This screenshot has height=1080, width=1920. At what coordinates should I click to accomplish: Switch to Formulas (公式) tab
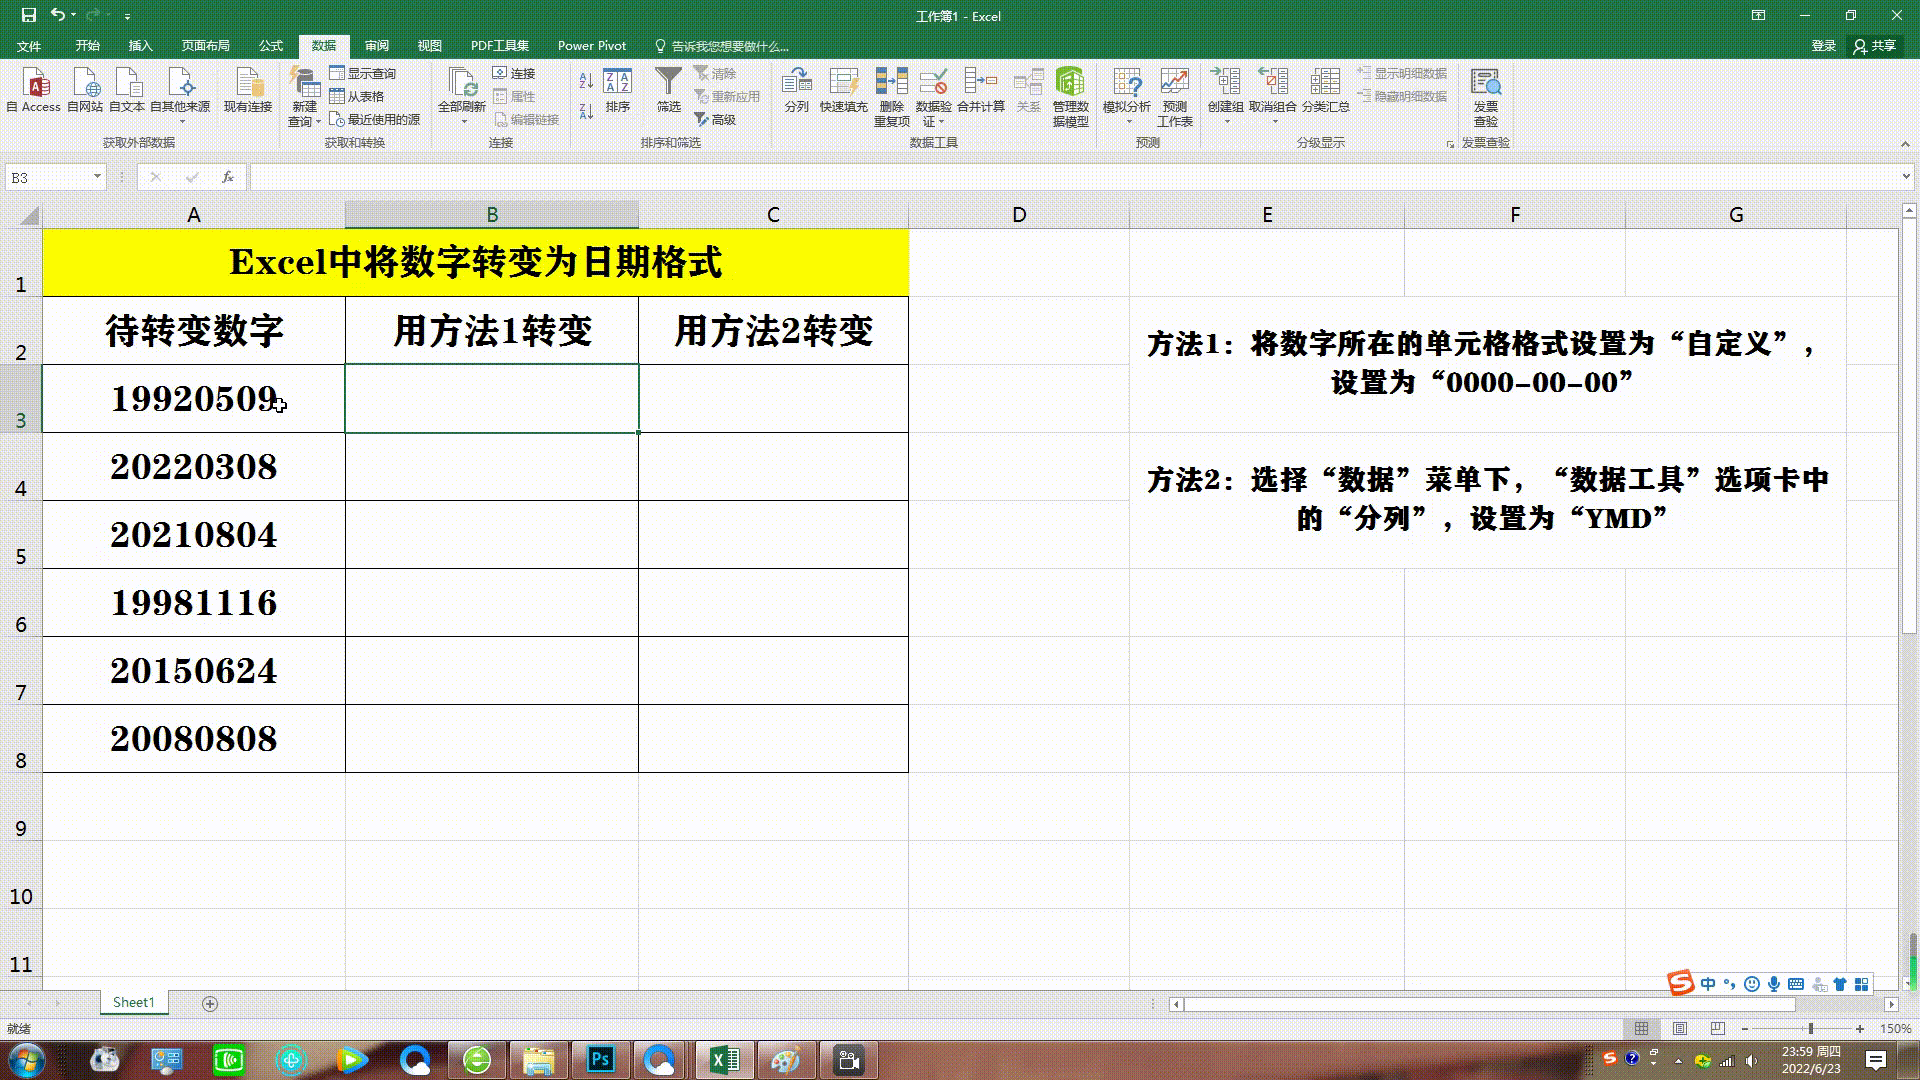tap(271, 46)
